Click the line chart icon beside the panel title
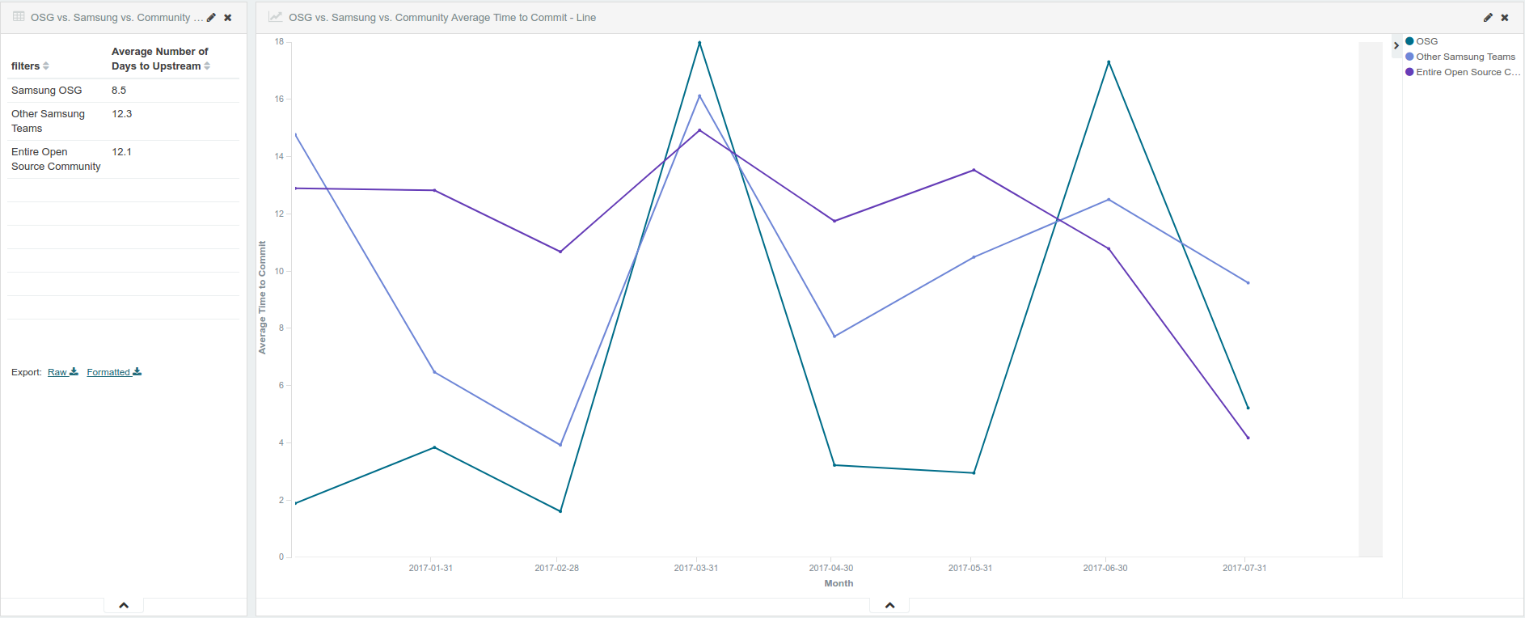This screenshot has width=1525, height=618. pyautogui.click(x=275, y=17)
